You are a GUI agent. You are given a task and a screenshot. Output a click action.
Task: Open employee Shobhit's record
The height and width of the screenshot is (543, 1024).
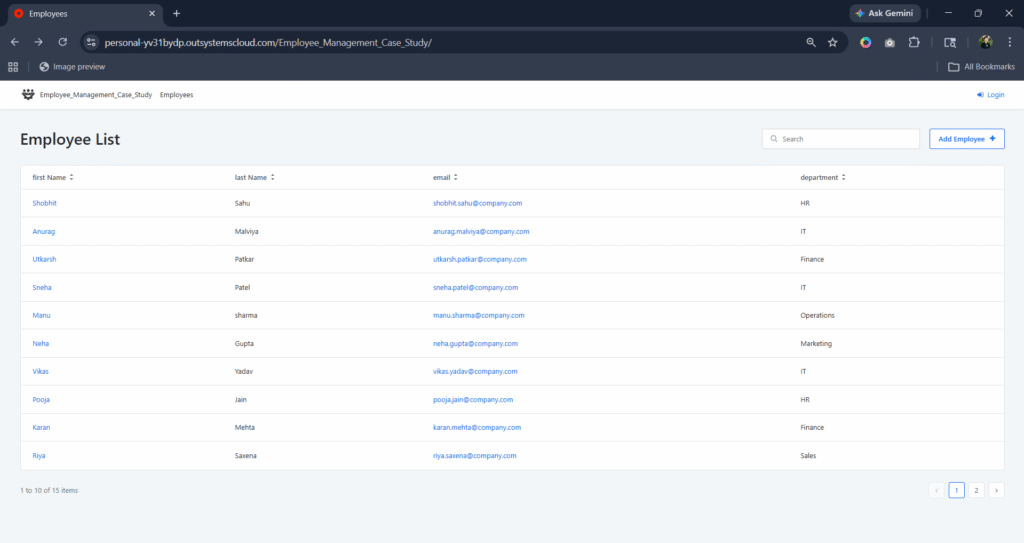click(44, 203)
